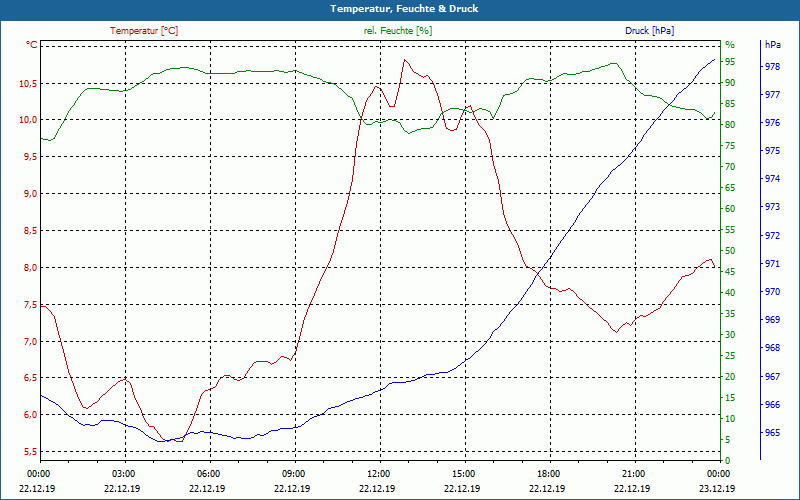This screenshot has height=500, width=800.
Task: Click the 23.12.19 date label
Action: pos(717,488)
